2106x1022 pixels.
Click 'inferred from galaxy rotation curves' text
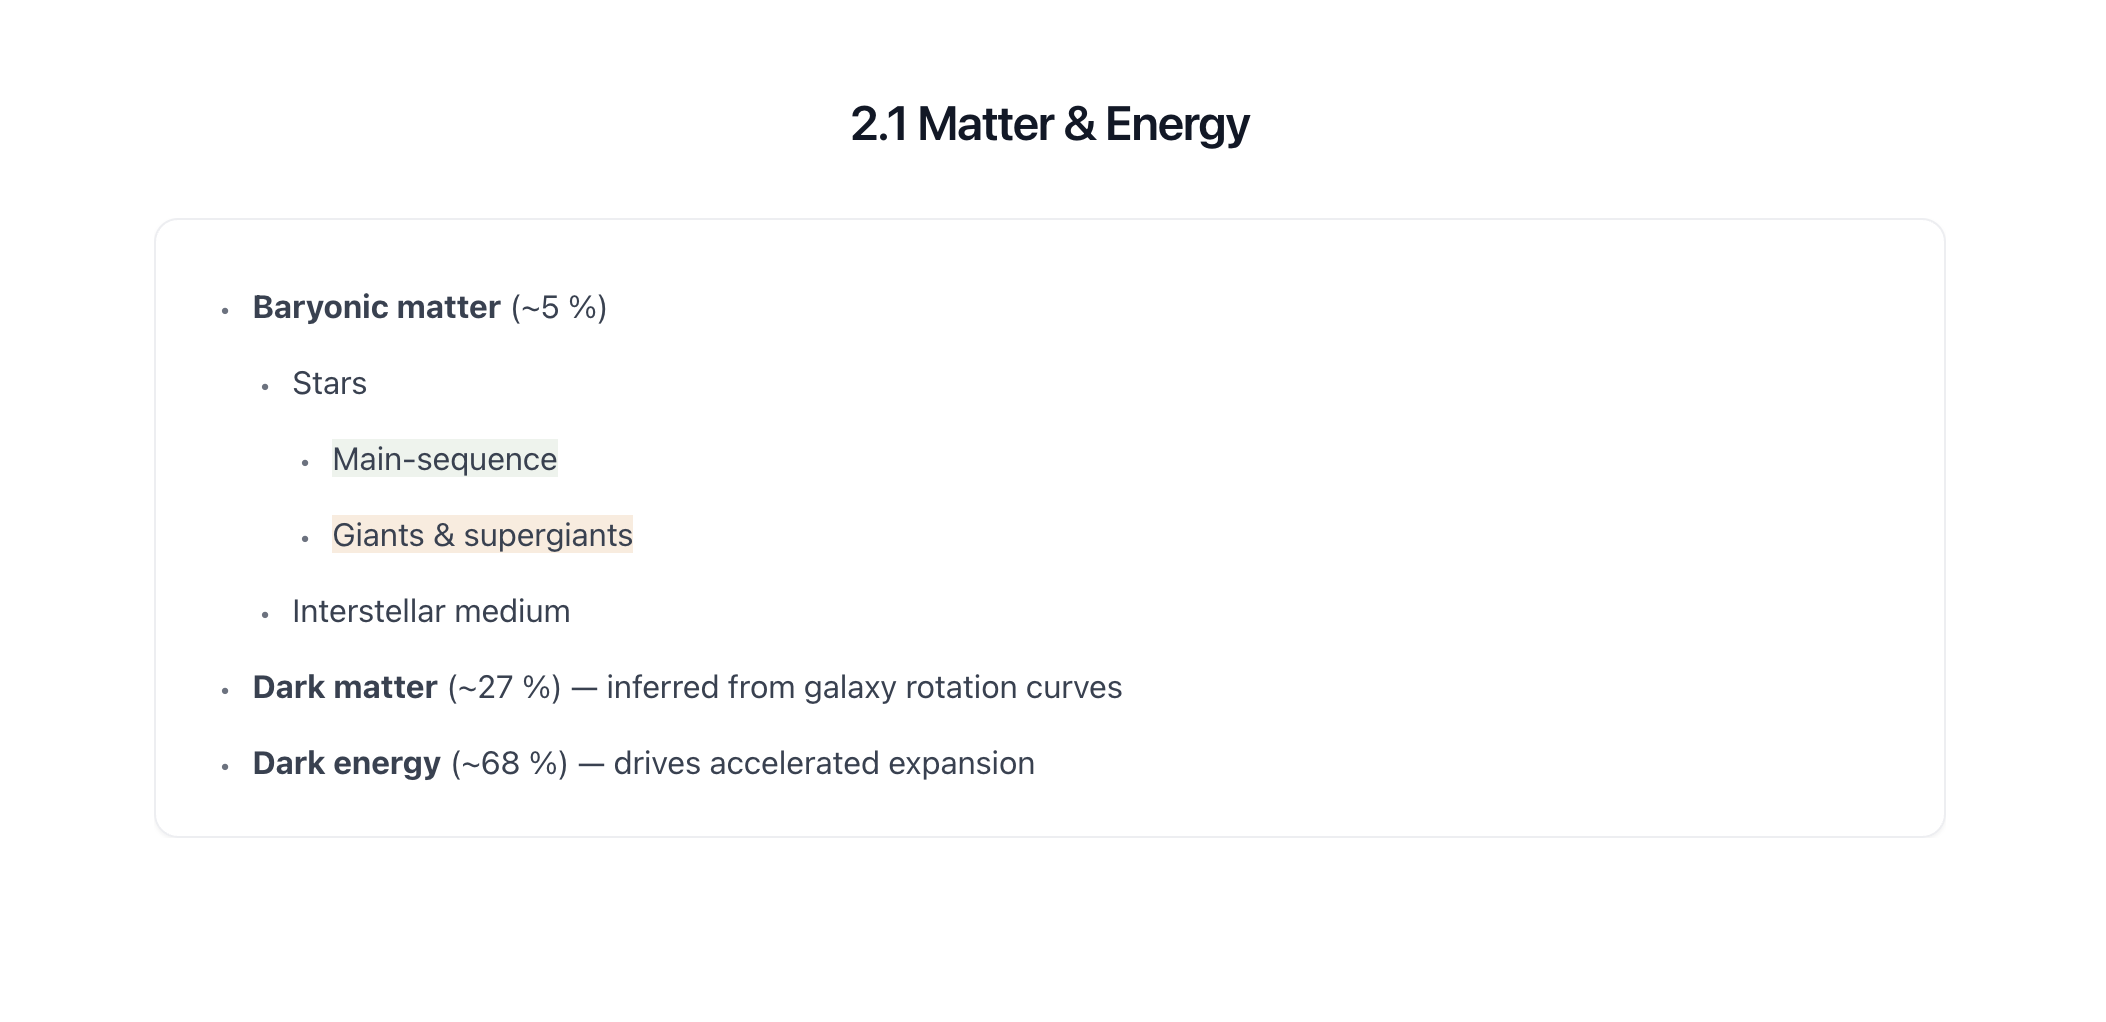pos(864,687)
